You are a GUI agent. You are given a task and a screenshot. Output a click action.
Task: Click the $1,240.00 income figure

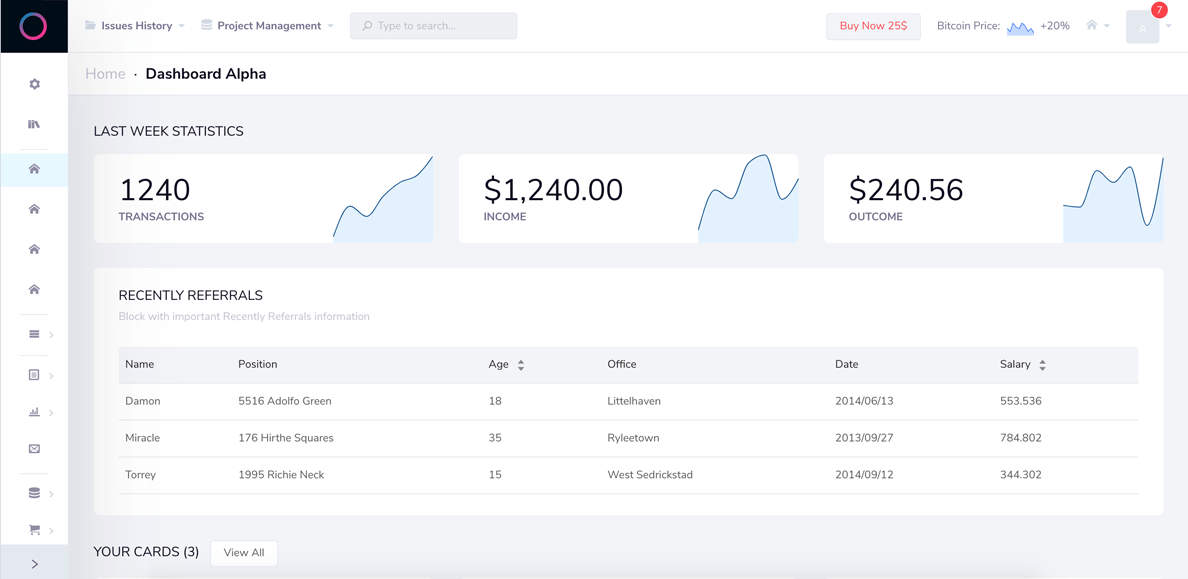tap(553, 189)
